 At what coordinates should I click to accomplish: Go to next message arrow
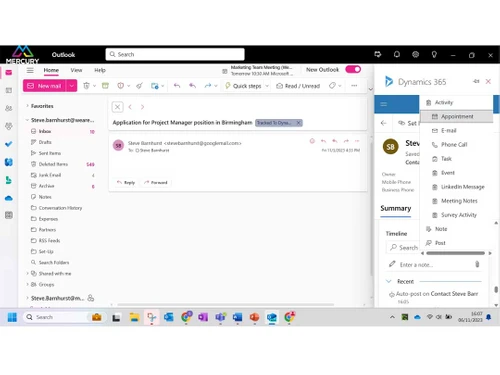[142, 107]
